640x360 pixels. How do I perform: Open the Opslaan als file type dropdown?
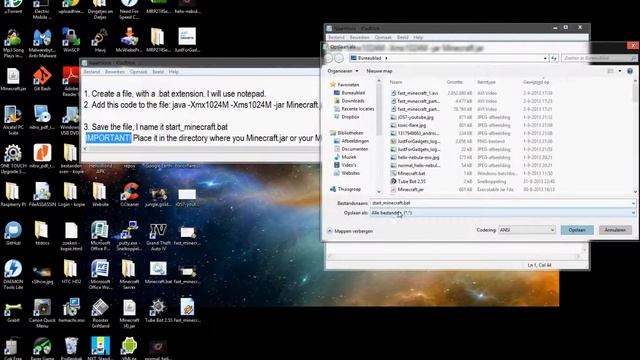tap(502, 213)
